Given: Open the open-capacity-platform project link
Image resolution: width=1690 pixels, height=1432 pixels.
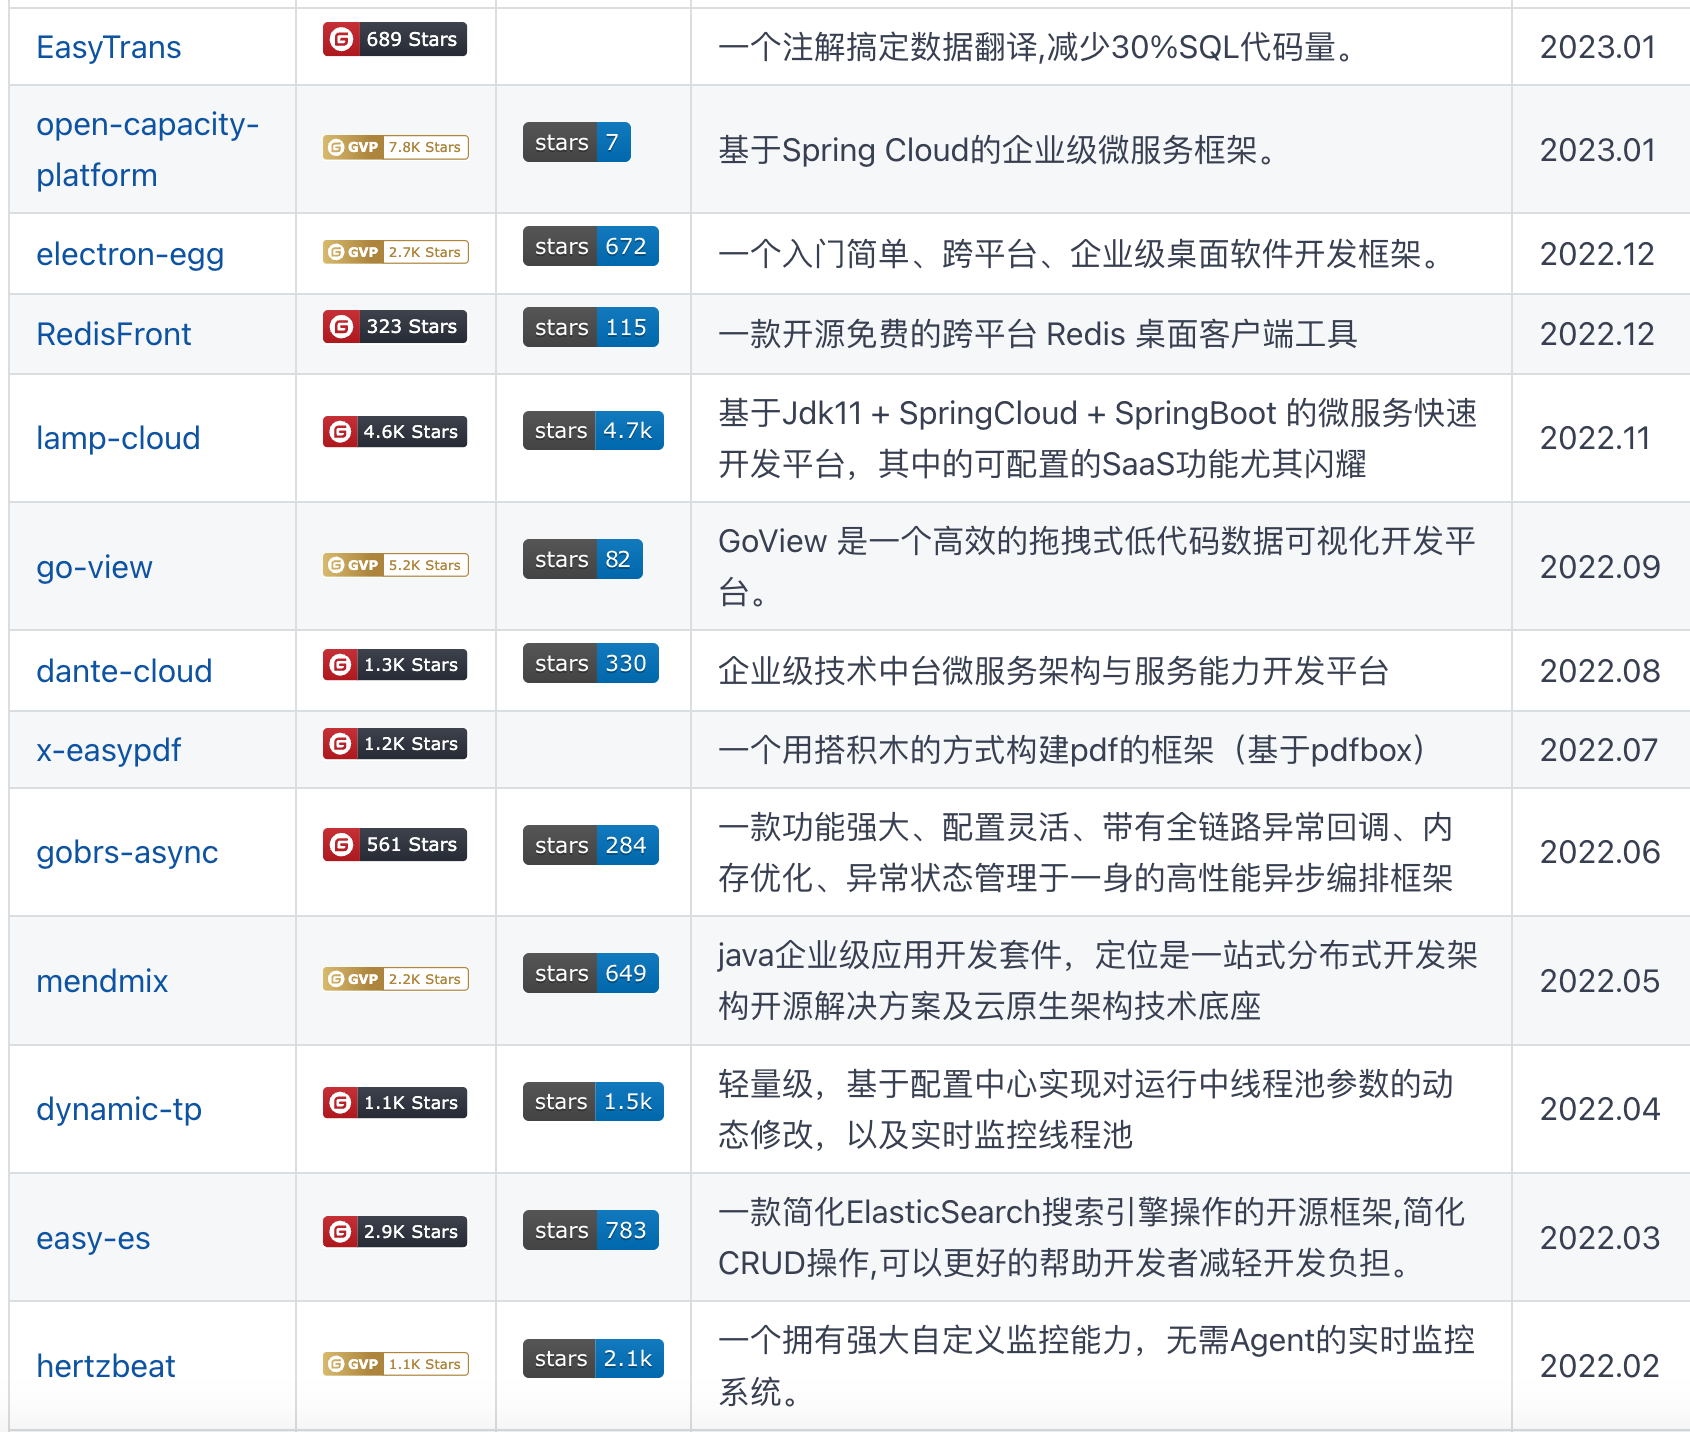Looking at the screenshot, I should coord(147,149).
